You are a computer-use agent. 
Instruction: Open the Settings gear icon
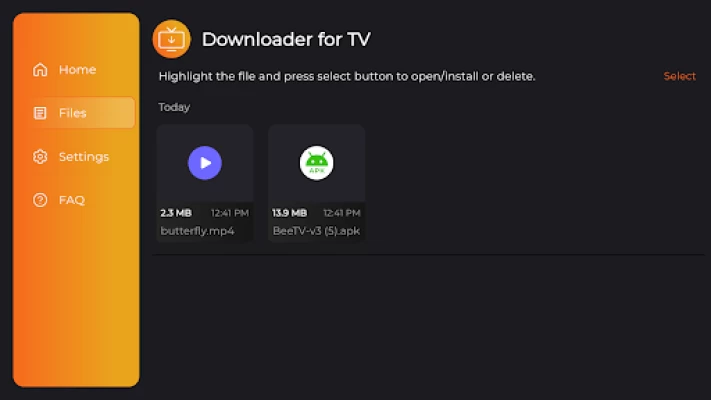click(x=40, y=156)
